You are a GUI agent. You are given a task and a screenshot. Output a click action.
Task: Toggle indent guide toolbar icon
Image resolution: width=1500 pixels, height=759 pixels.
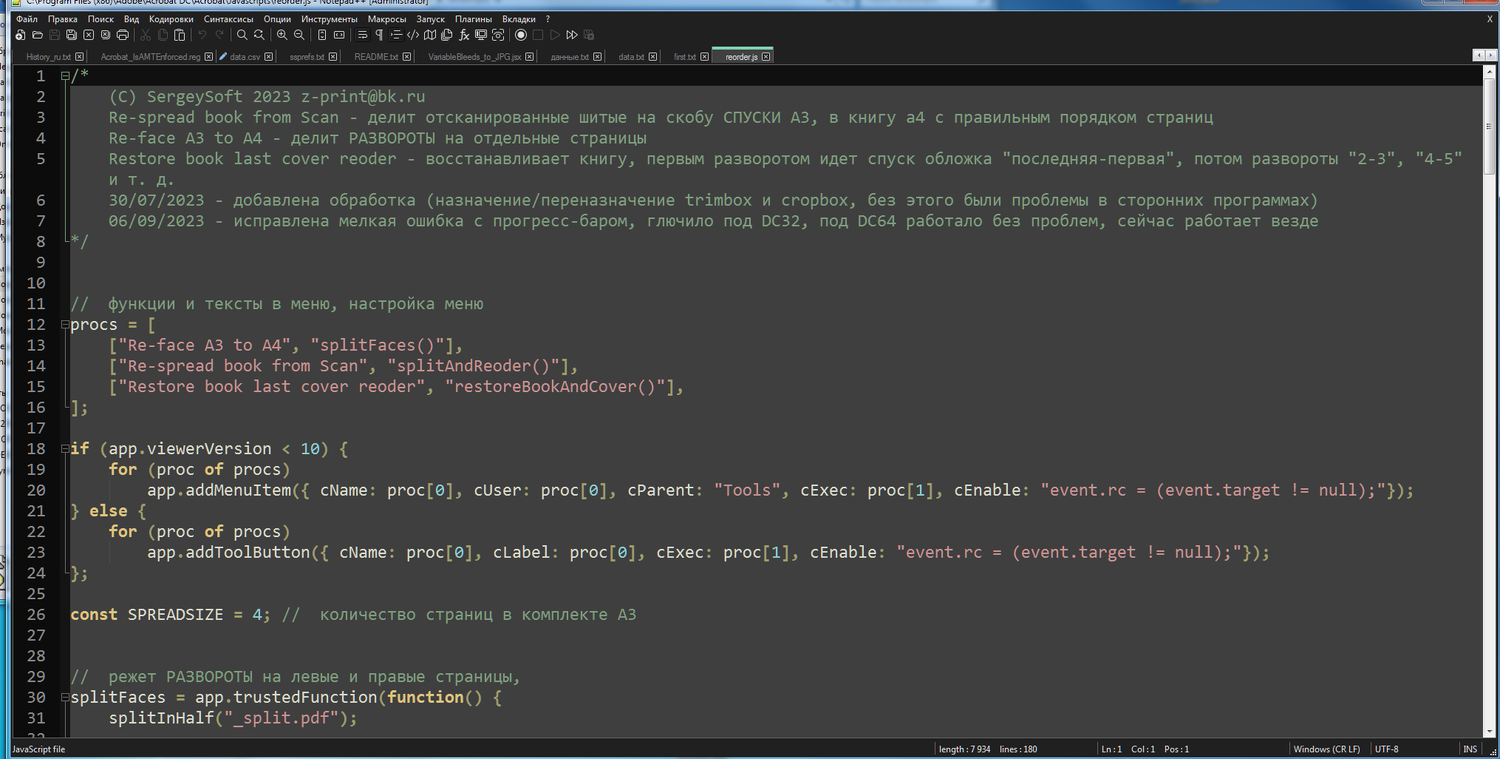396,35
